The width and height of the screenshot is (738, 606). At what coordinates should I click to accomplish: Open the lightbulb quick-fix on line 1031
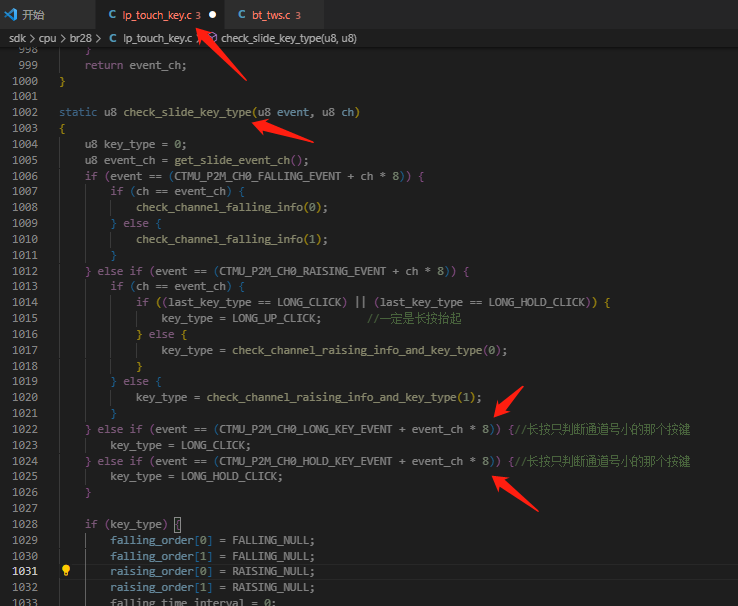pyautogui.click(x=66, y=570)
